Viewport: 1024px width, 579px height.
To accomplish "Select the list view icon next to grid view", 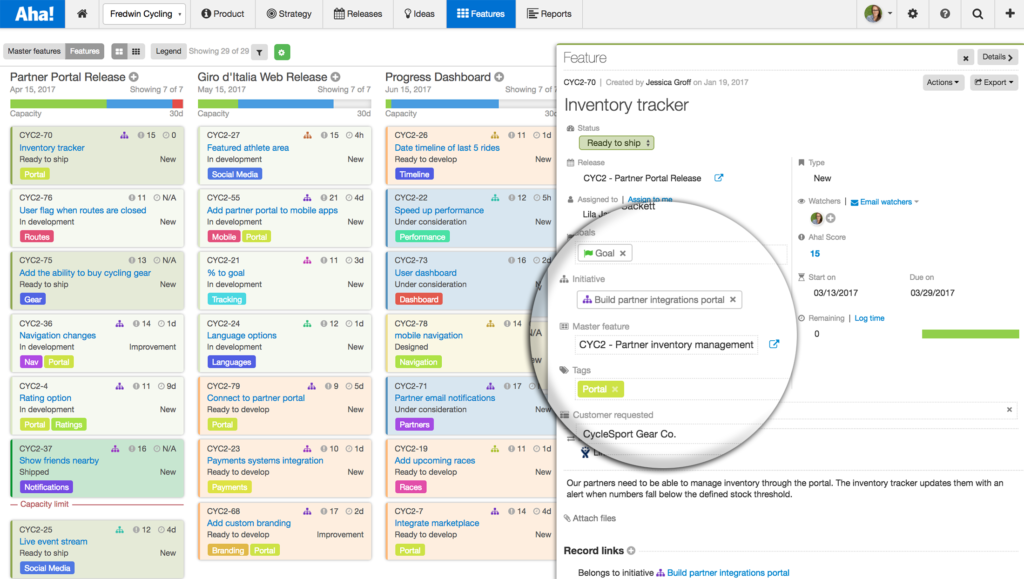I will point(134,51).
